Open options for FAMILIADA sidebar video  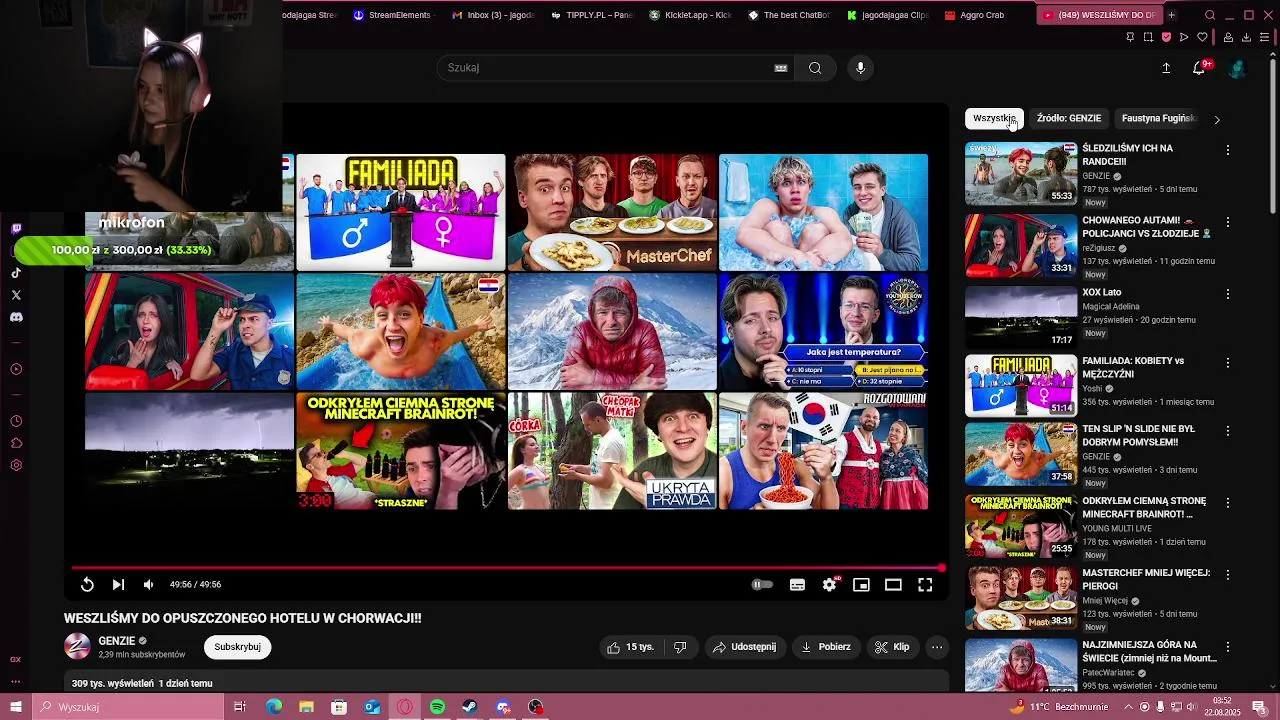pyautogui.click(x=1228, y=362)
